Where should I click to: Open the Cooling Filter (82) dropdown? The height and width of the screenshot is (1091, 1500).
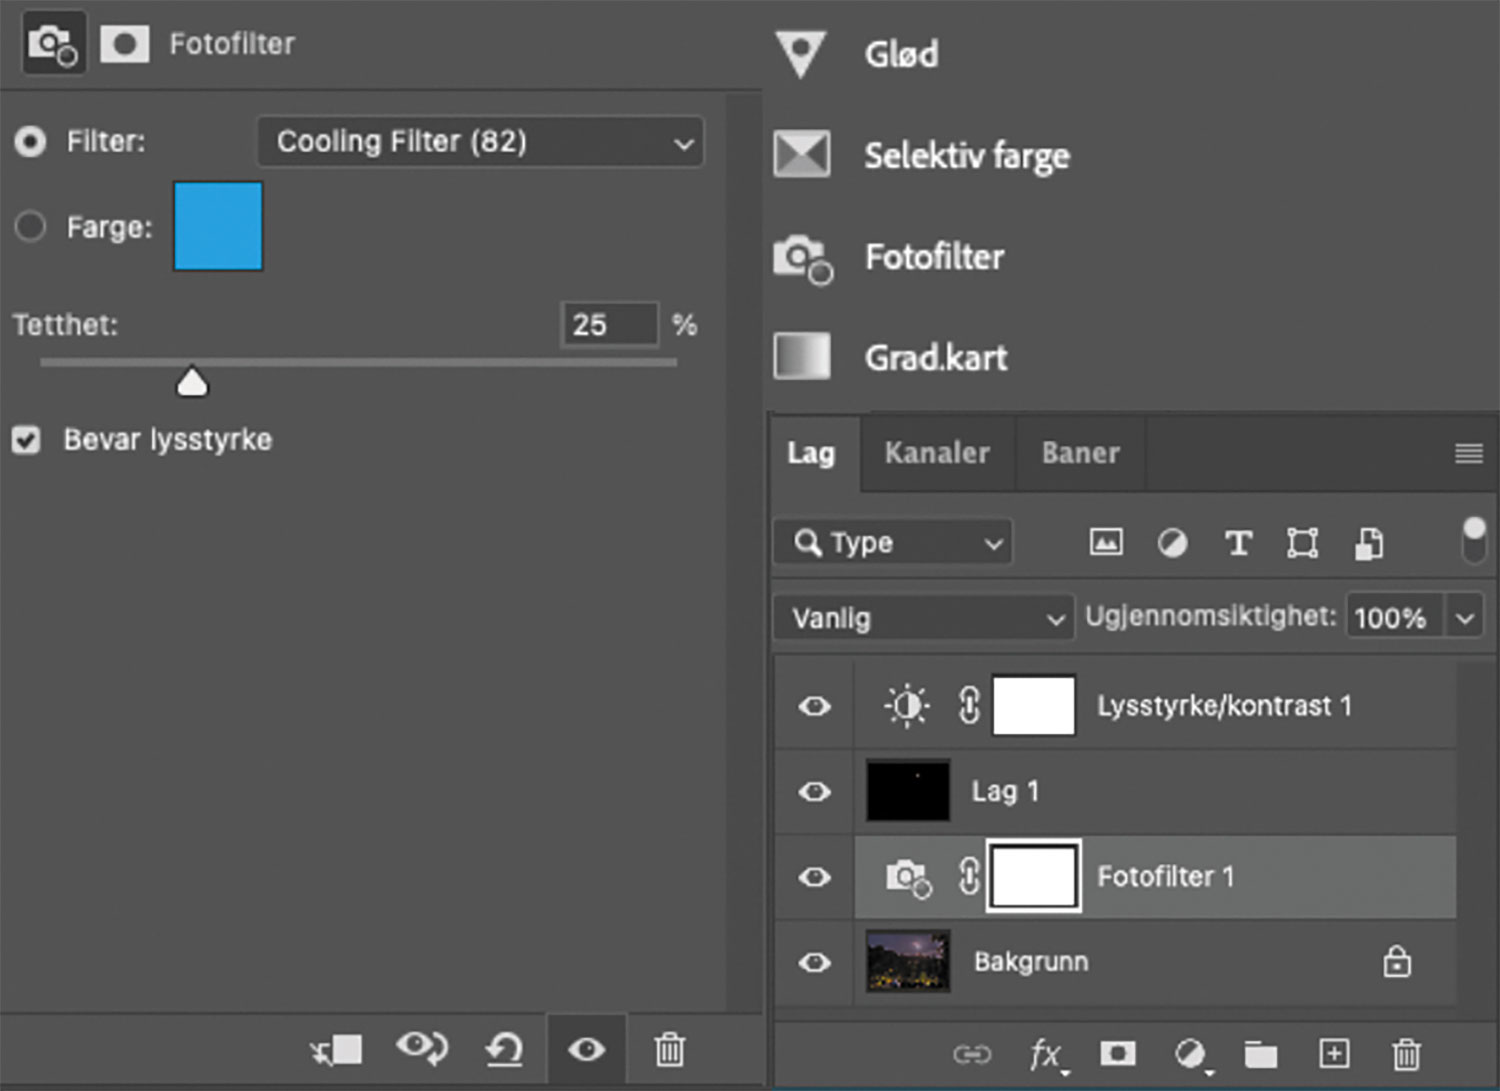pos(481,142)
